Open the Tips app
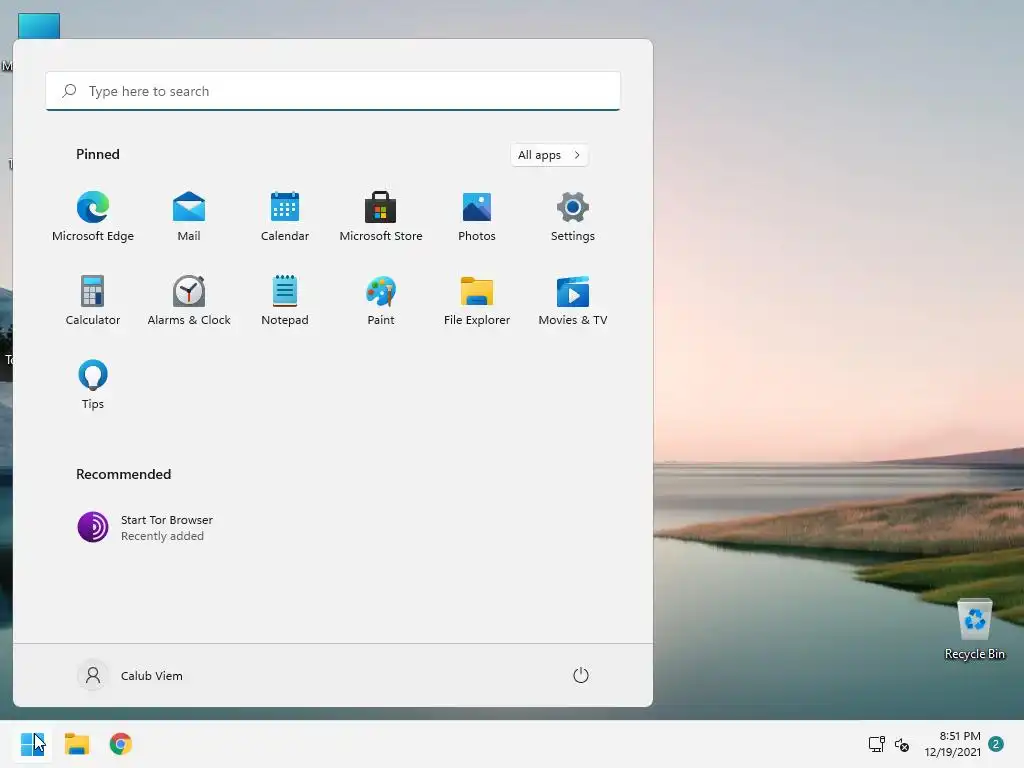This screenshot has height=768, width=1024. (x=93, y=385)
